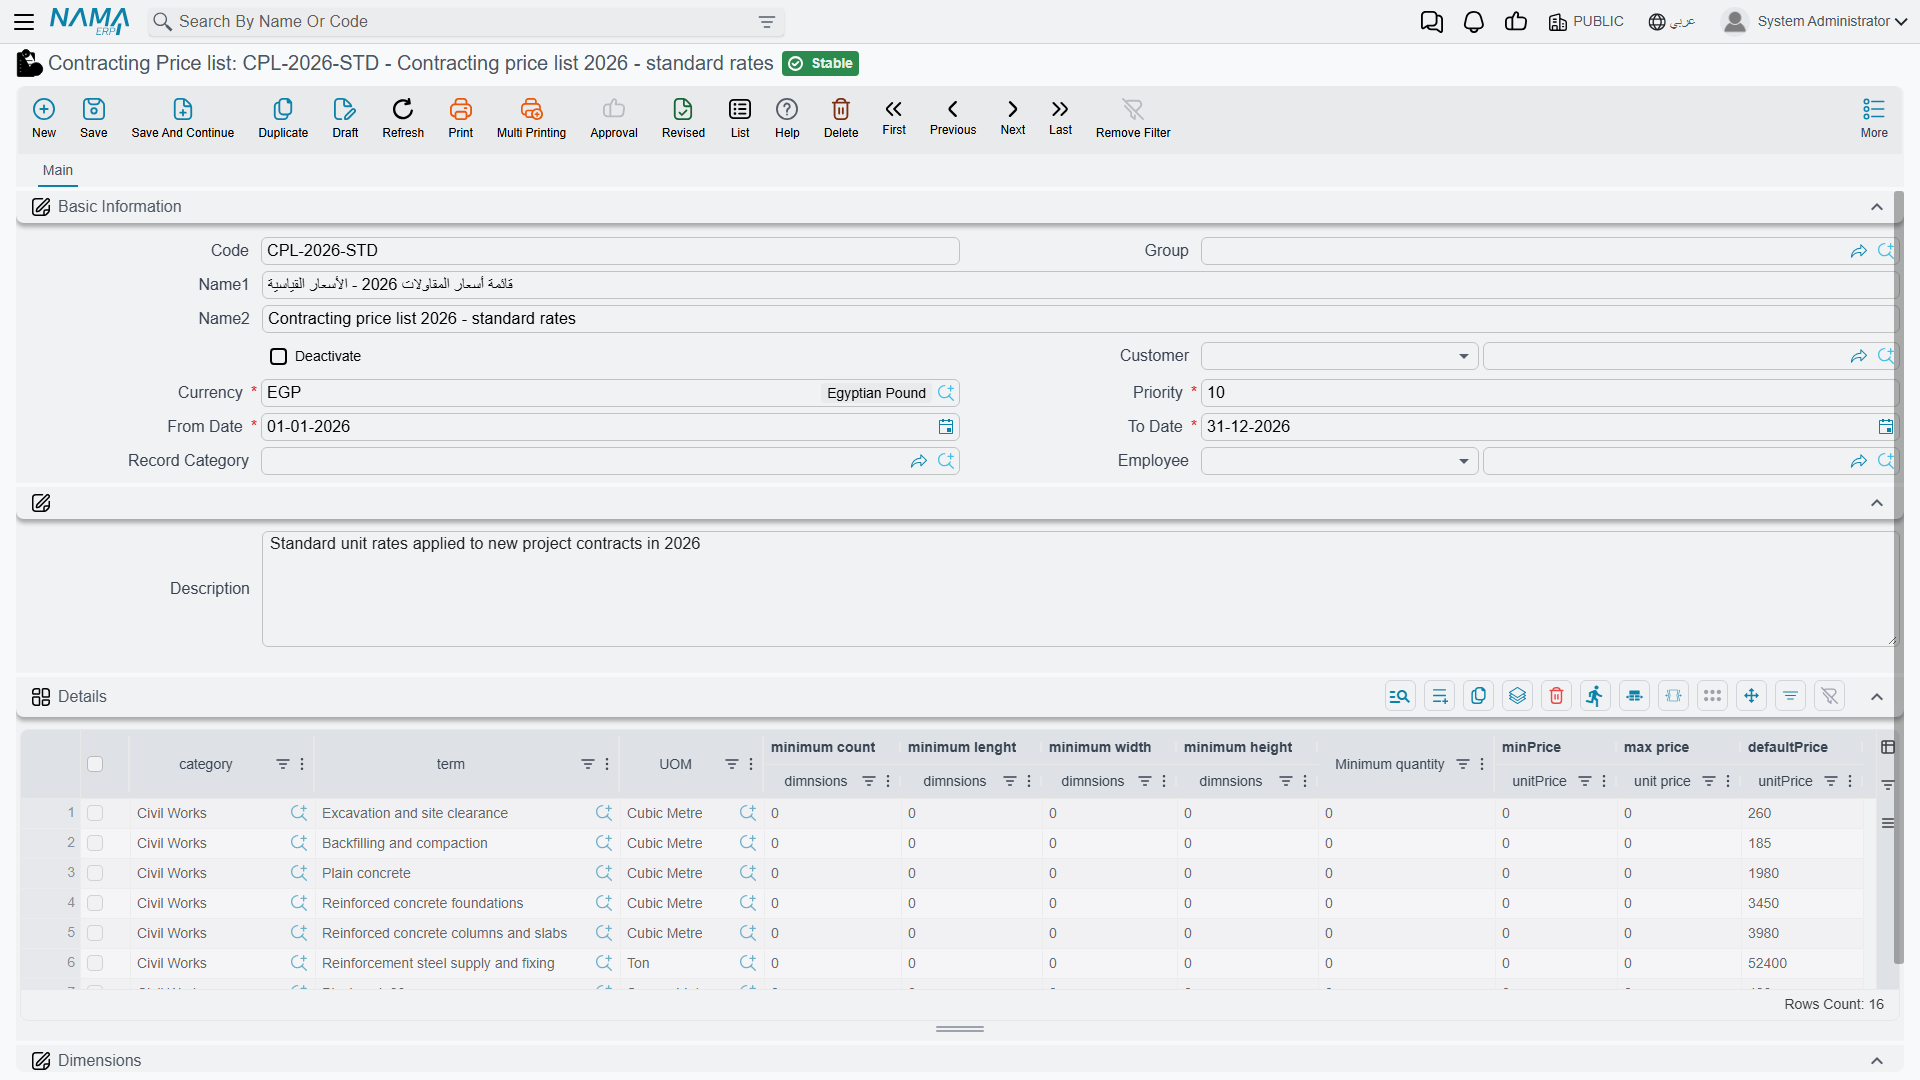Image resolution: width=1920 pixels, height=1080 pixels.
Task: Switch language to Arabic
Action: [1672, 22]
